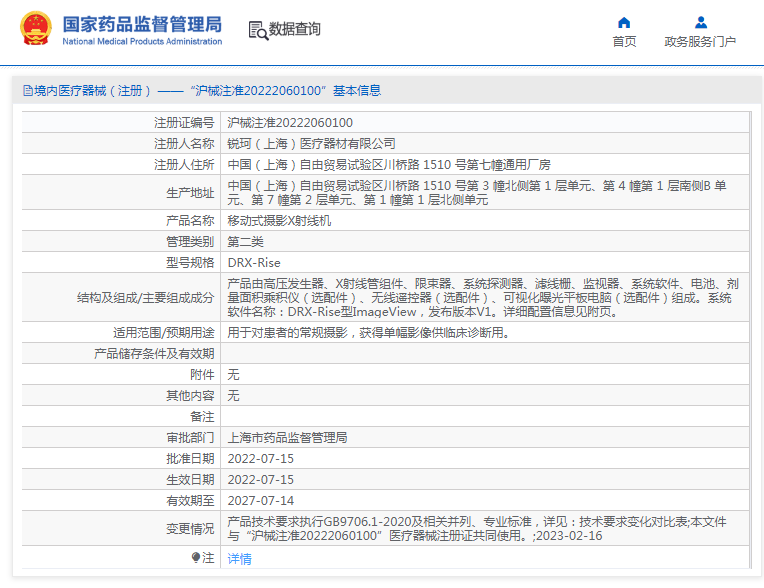Click the 政务服务门户 text link
This screenshot has width=764, height=588.
[x=700, y=42]
